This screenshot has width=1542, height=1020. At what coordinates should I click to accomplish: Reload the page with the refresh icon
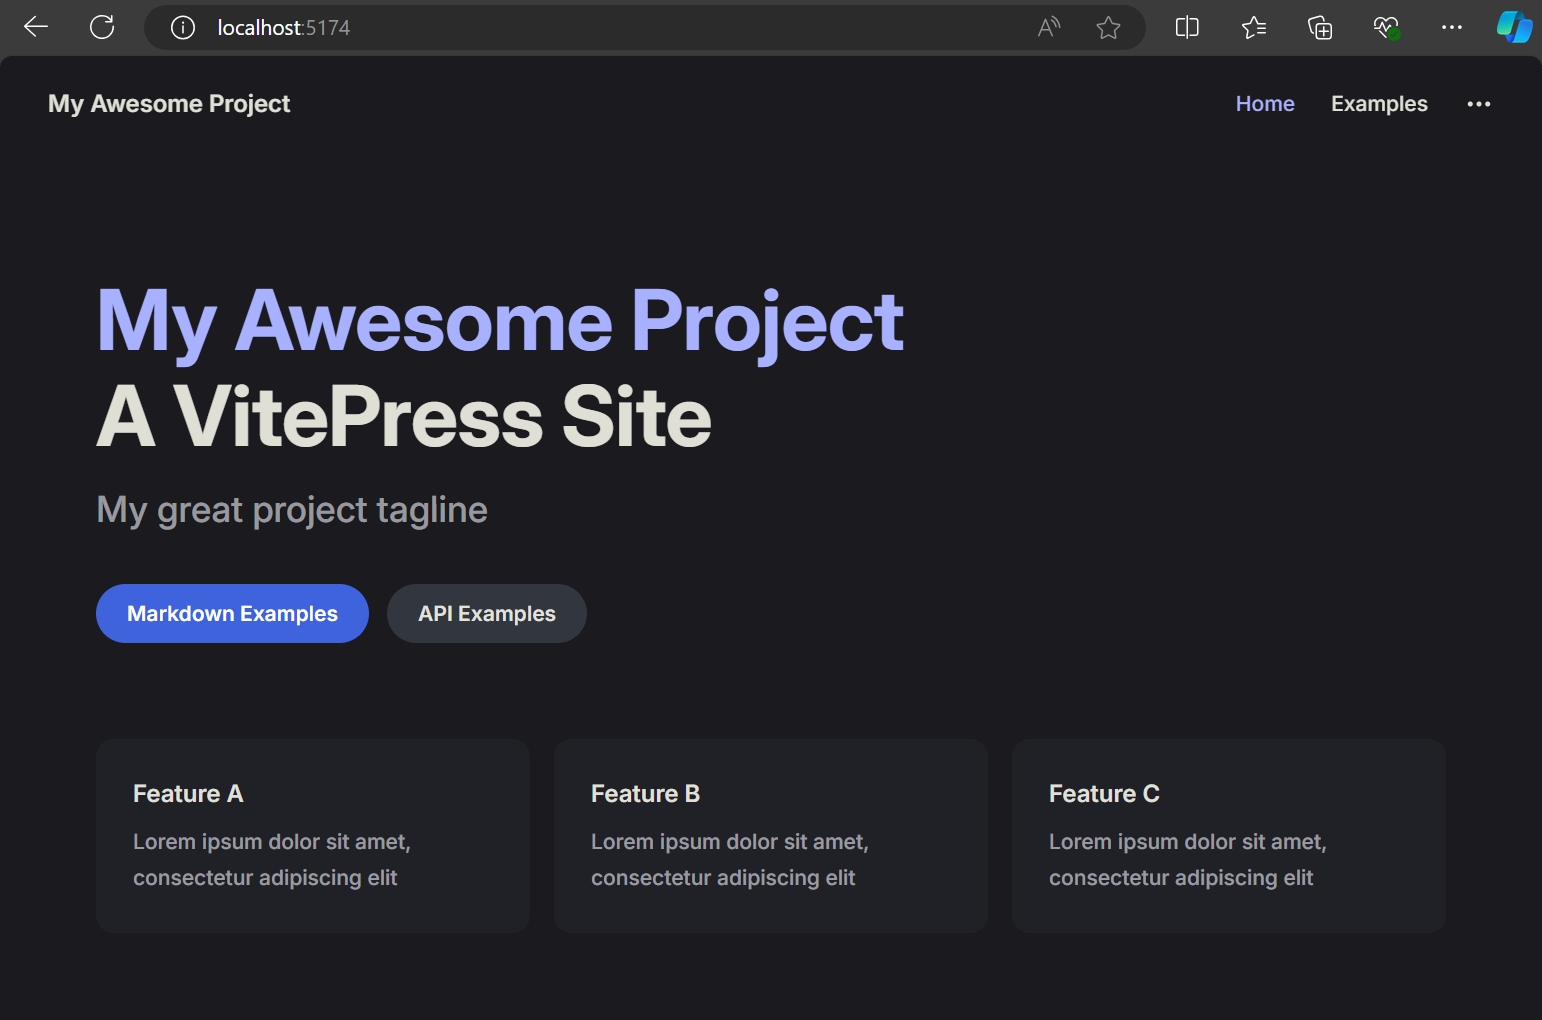(102, 27)
